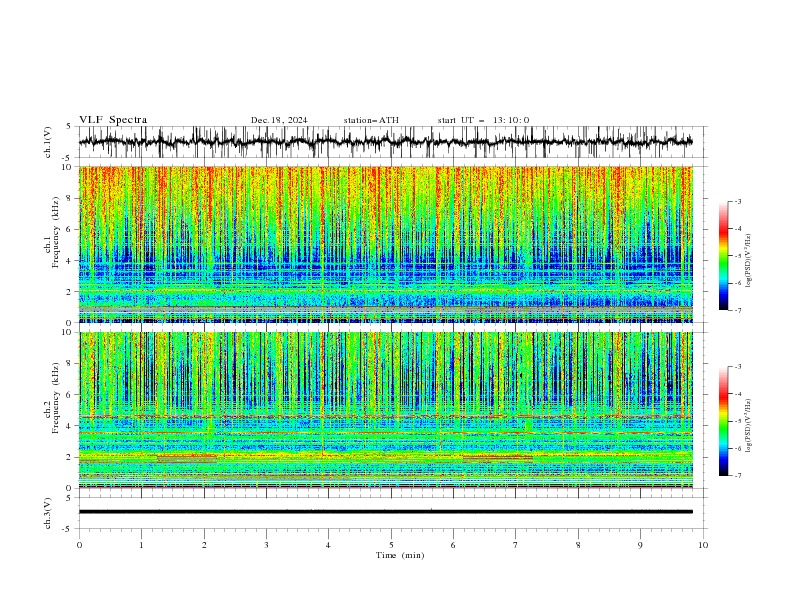The image size is (792, 612).
Task: Click time axis tick label '7'
Action: 516,545
